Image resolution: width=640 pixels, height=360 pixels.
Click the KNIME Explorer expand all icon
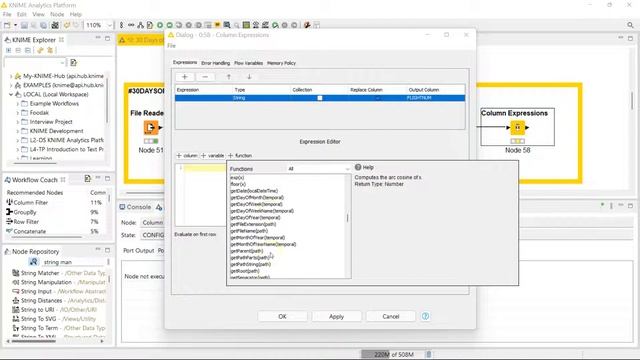pyautogui.click(x=9, y=50)
